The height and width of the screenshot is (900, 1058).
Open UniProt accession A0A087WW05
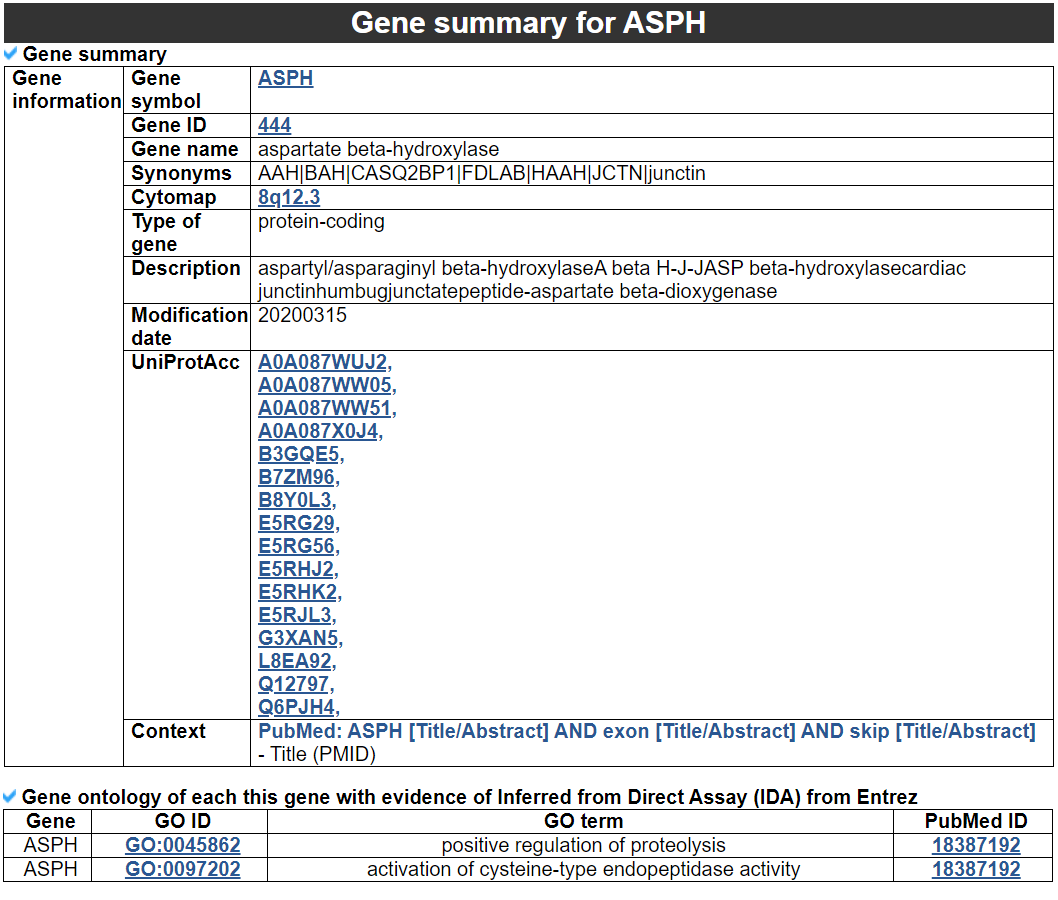tap(324, 385)
